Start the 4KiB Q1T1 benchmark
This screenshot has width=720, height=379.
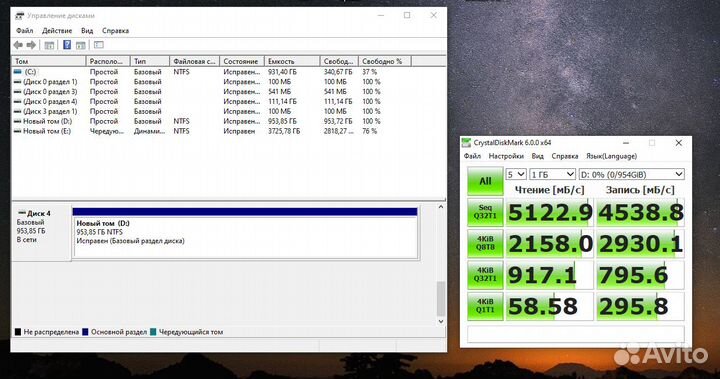(485, 305)
